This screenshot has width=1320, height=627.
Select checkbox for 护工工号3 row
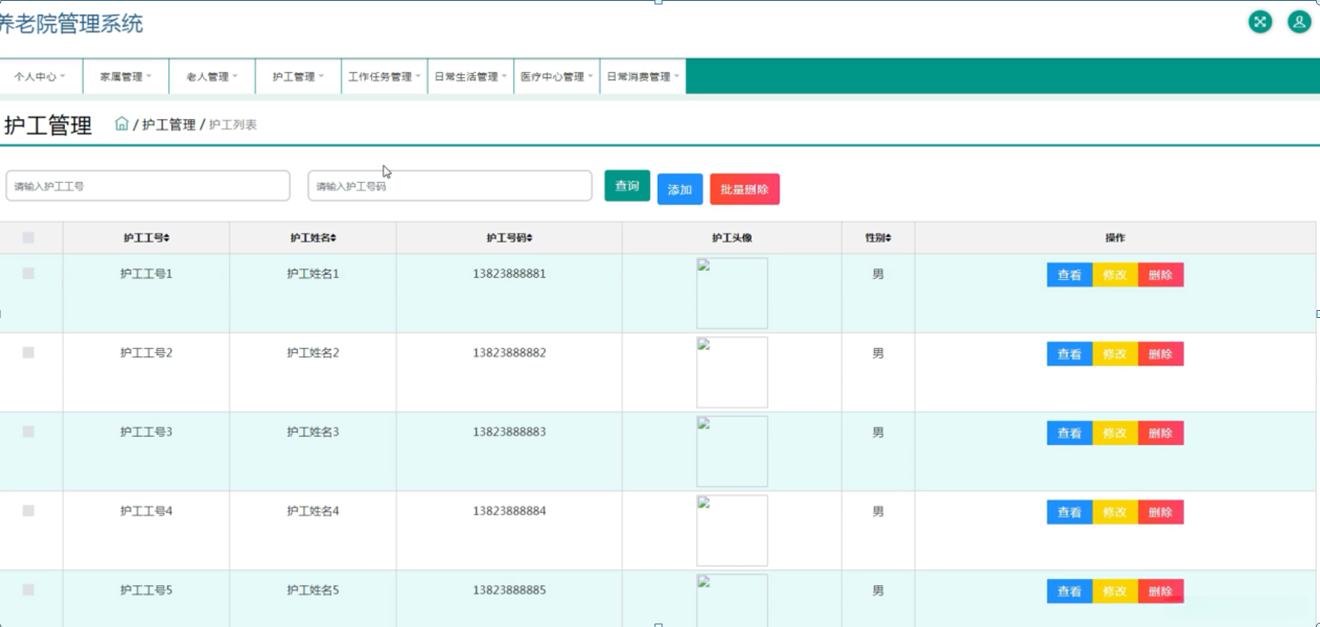(28, 432)
